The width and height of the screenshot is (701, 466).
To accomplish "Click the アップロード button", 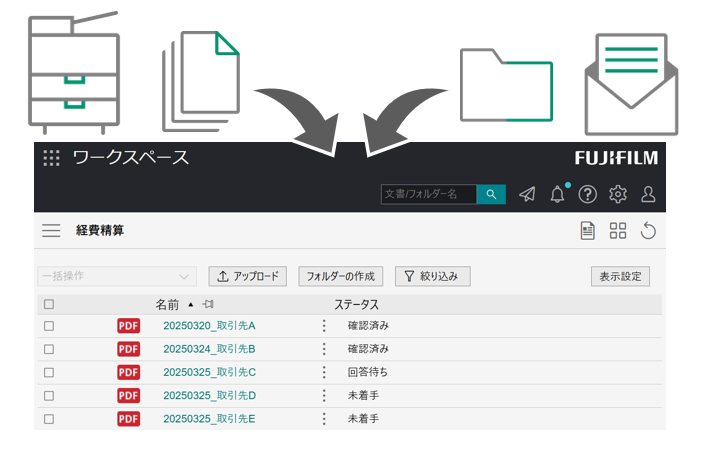I will tap(249, 276).
